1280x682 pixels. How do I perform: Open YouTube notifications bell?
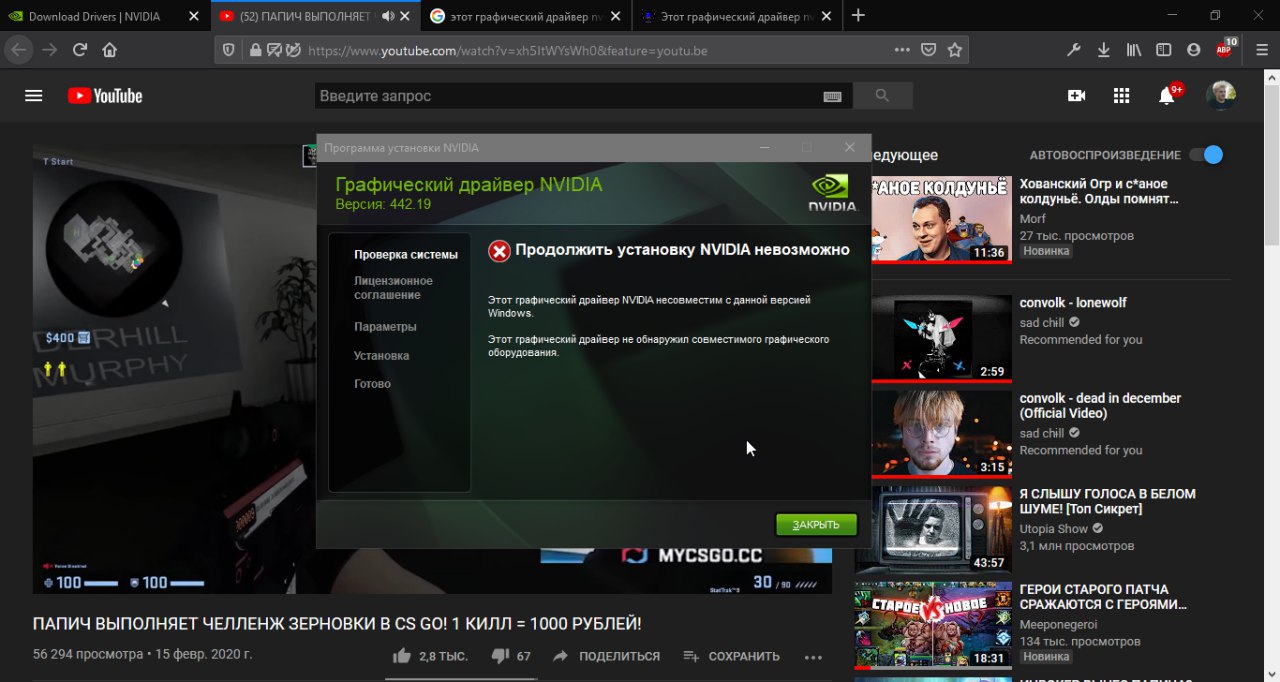[x=1166, y=96]
